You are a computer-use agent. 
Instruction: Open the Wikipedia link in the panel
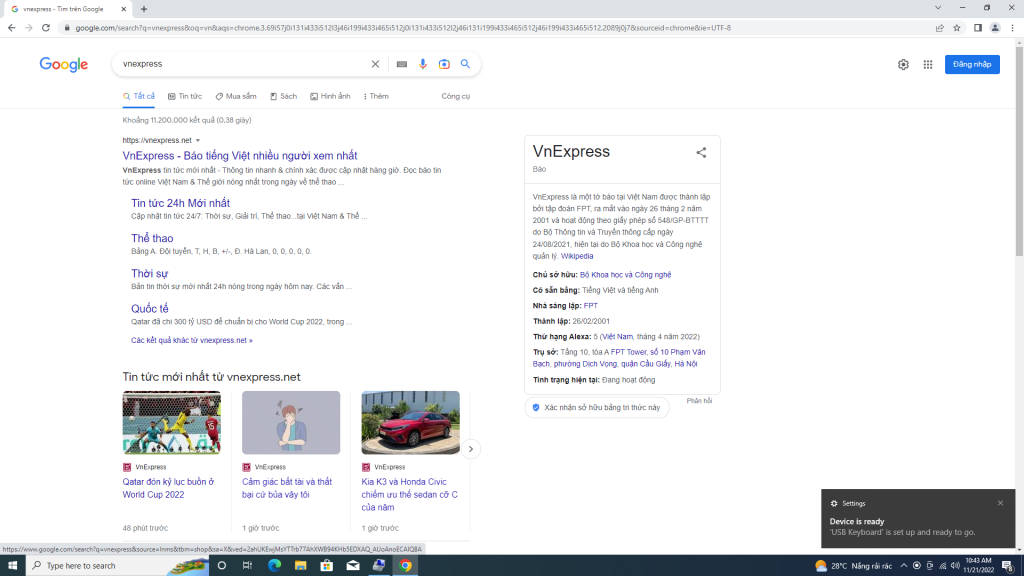pos(577,256)
